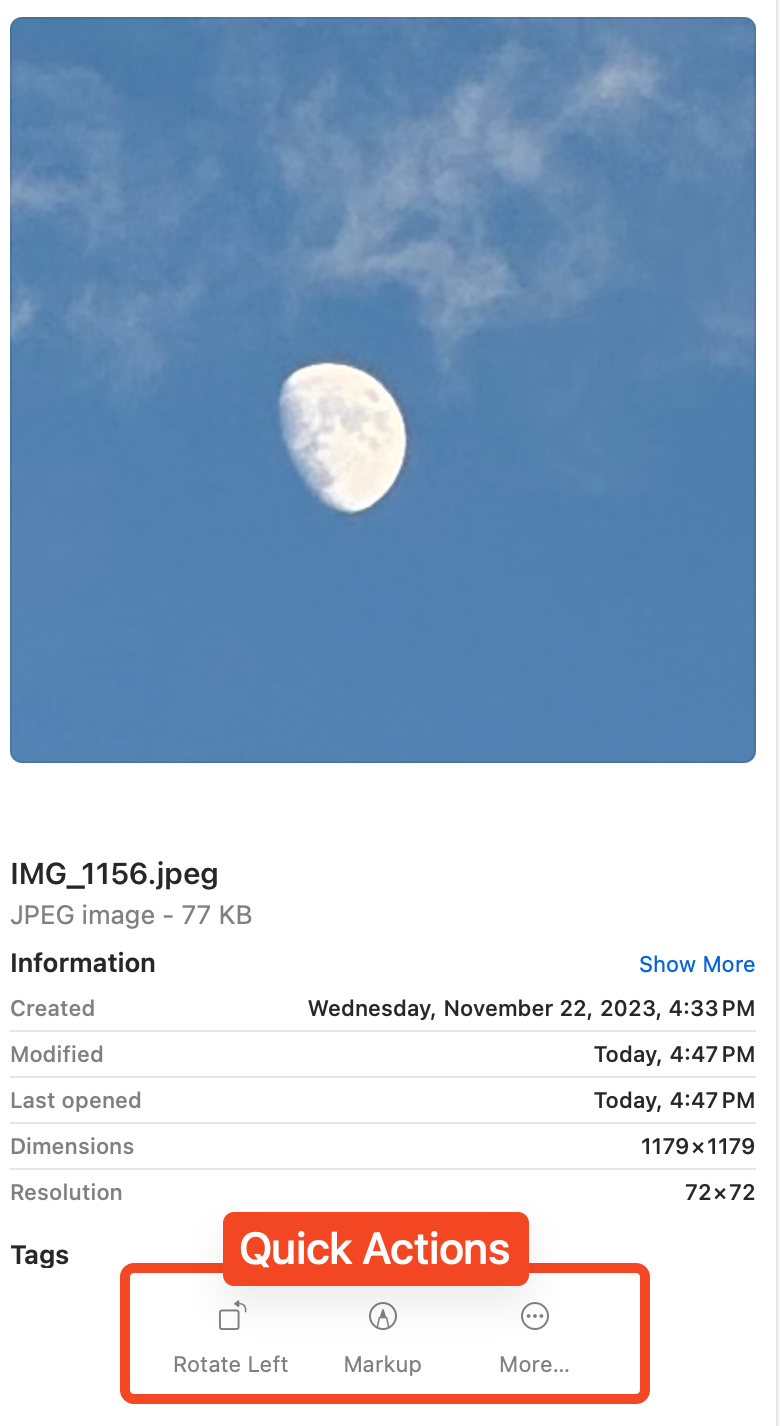Expand details with Show More
Viewport: 780px width, 1426px height.
tap(697, 964)
